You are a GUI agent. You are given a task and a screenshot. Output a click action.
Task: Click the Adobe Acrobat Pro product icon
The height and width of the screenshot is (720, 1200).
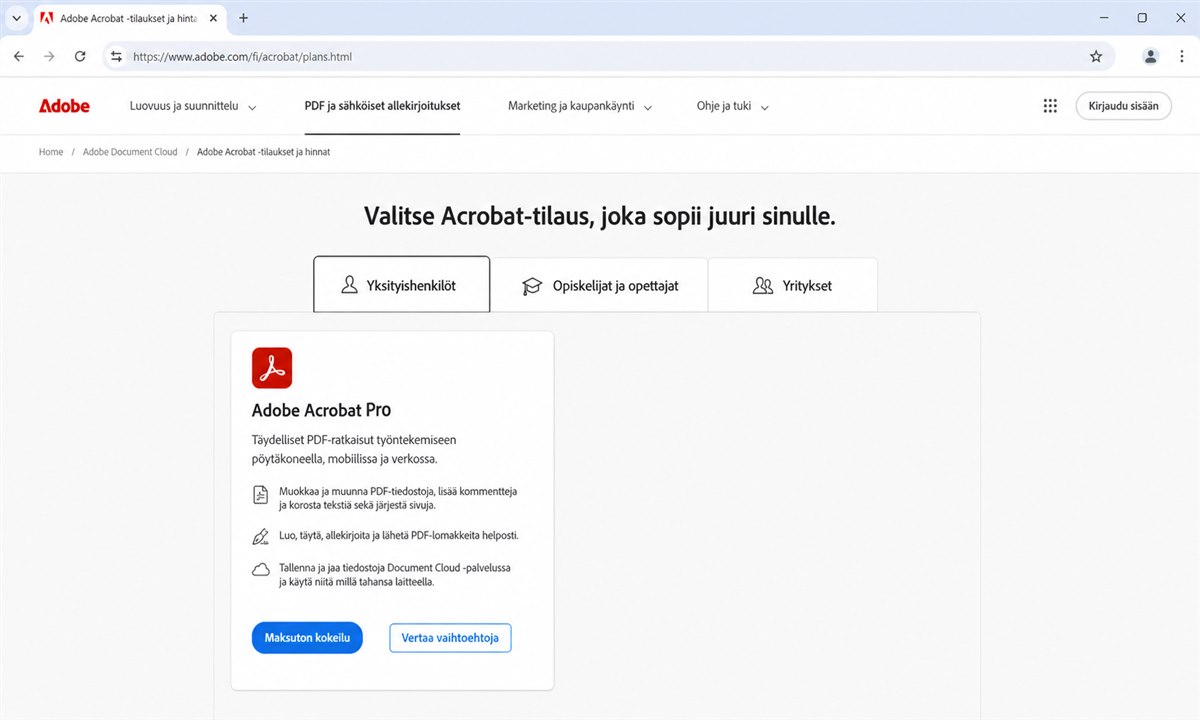(x=272, y=368)
